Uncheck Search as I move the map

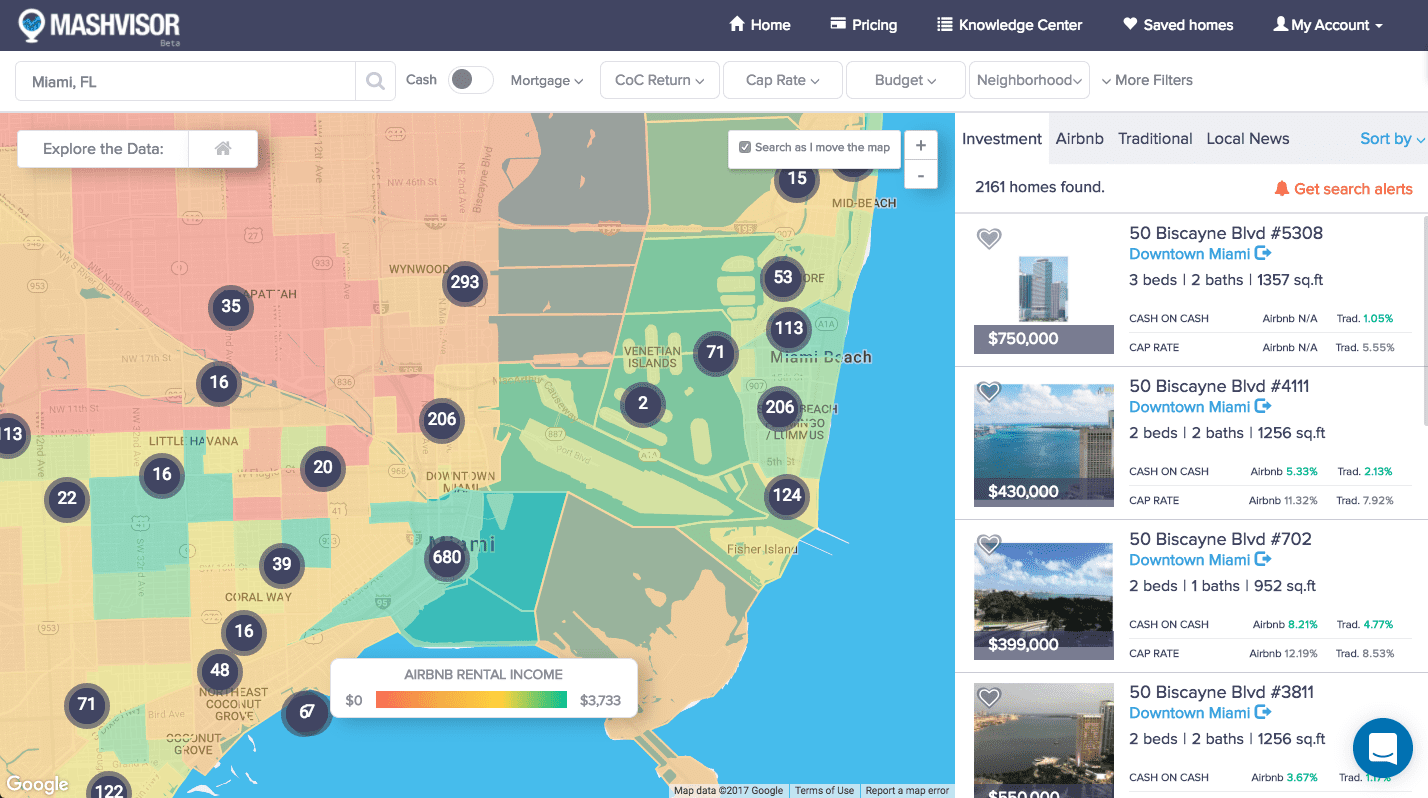(x=745, y=148)
